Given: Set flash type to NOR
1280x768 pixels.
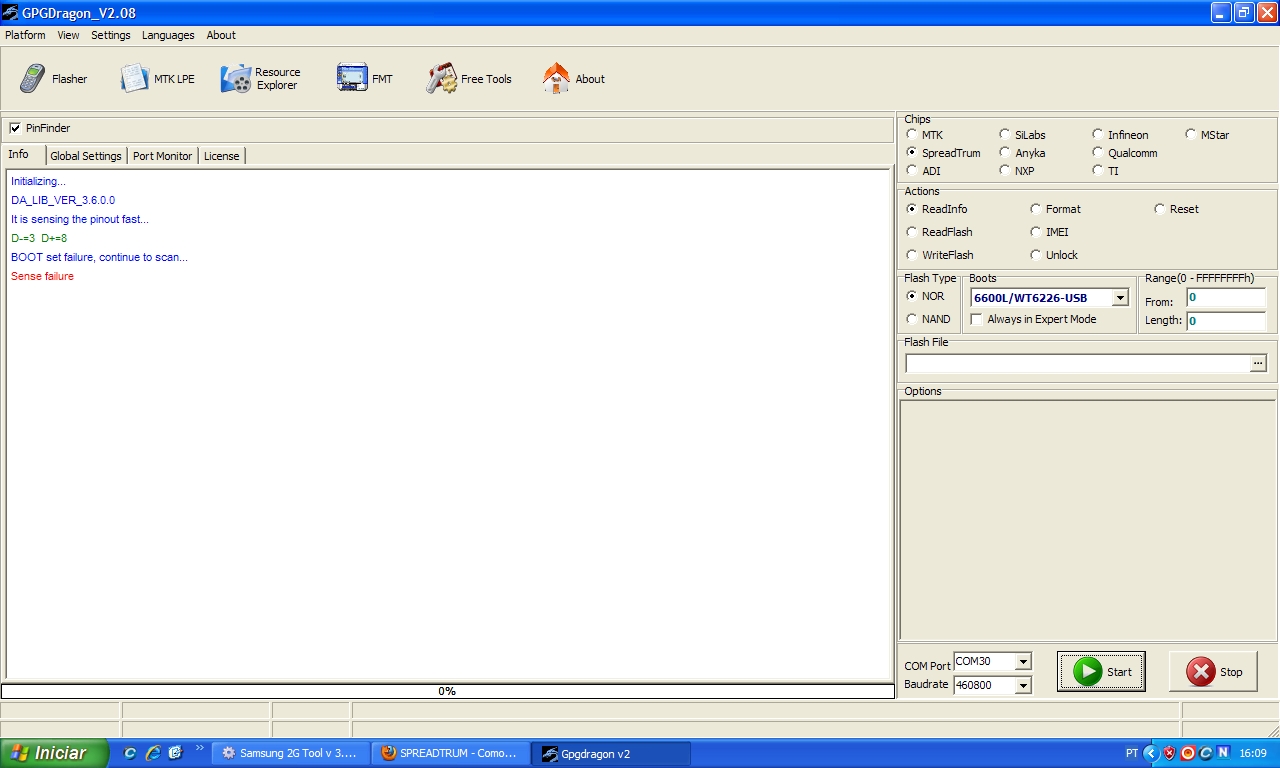Looking at the screenshot, I should point(912,296).
